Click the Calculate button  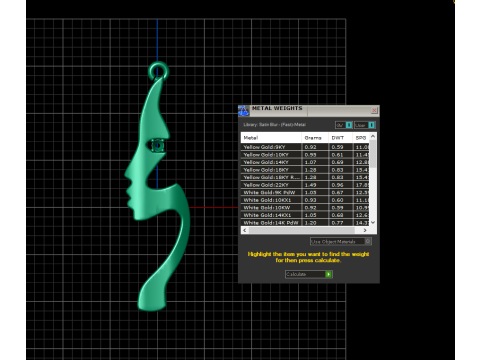coord(309,274)
